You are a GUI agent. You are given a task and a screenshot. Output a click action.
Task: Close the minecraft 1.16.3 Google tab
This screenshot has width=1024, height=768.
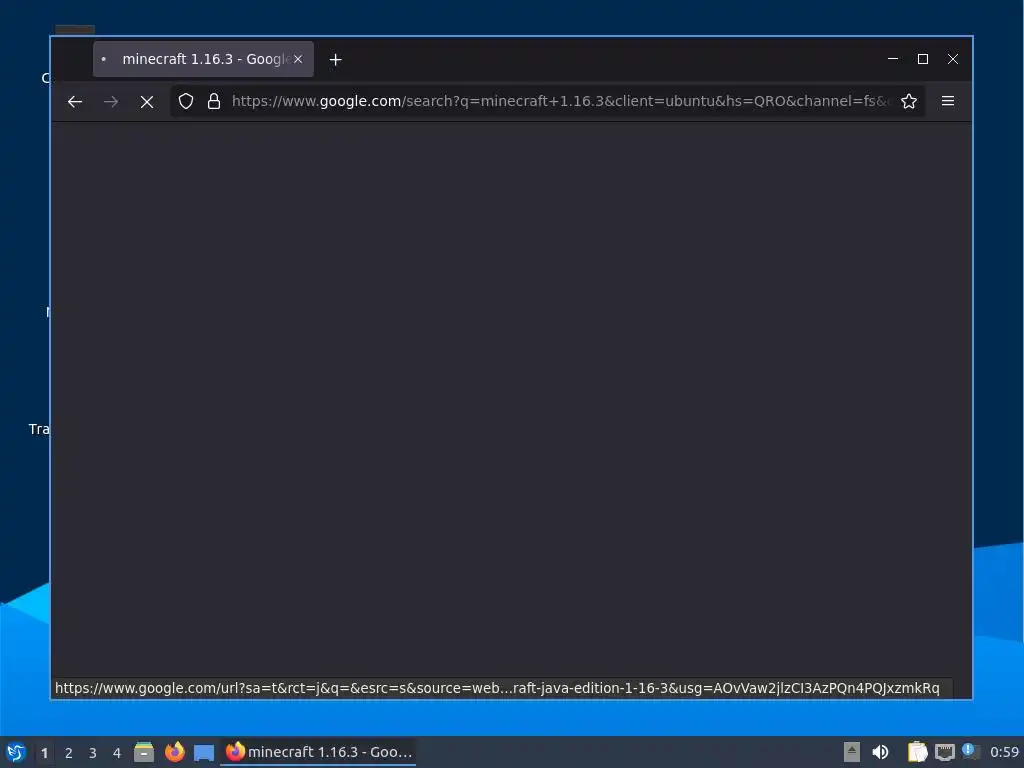298,59
